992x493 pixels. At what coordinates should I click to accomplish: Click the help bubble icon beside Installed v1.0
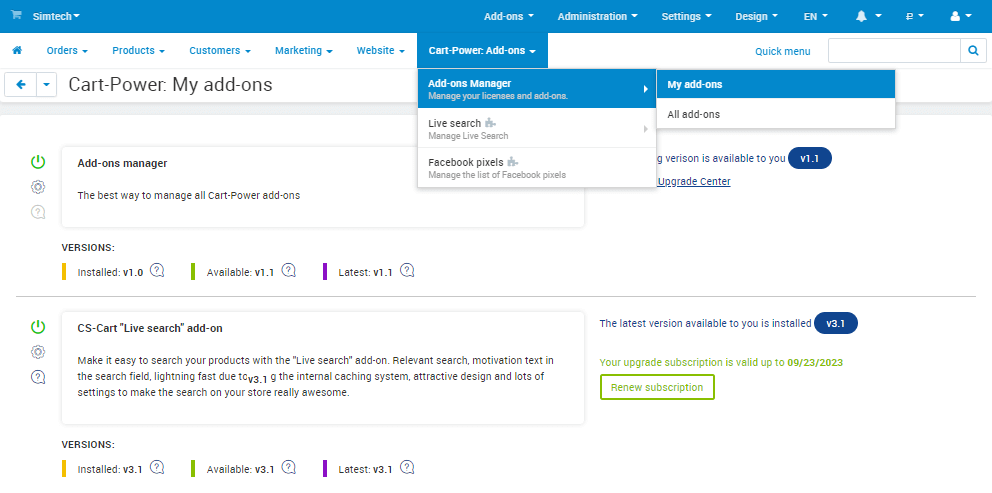coord(157,271)
